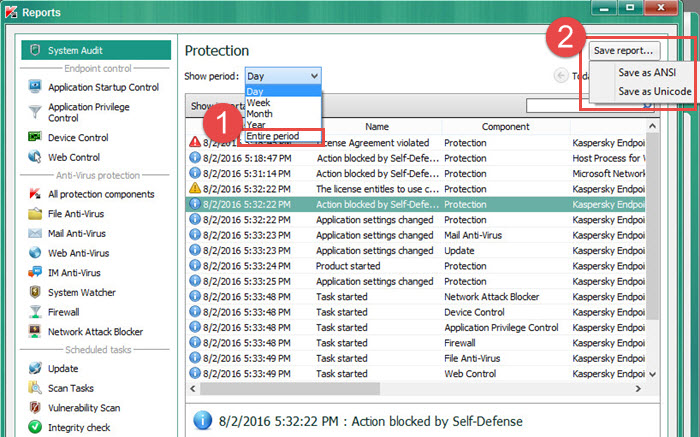The image size is (700, 437).
Task: Click the Application Privilege Control funnel icon
Action: click(35, 112)
